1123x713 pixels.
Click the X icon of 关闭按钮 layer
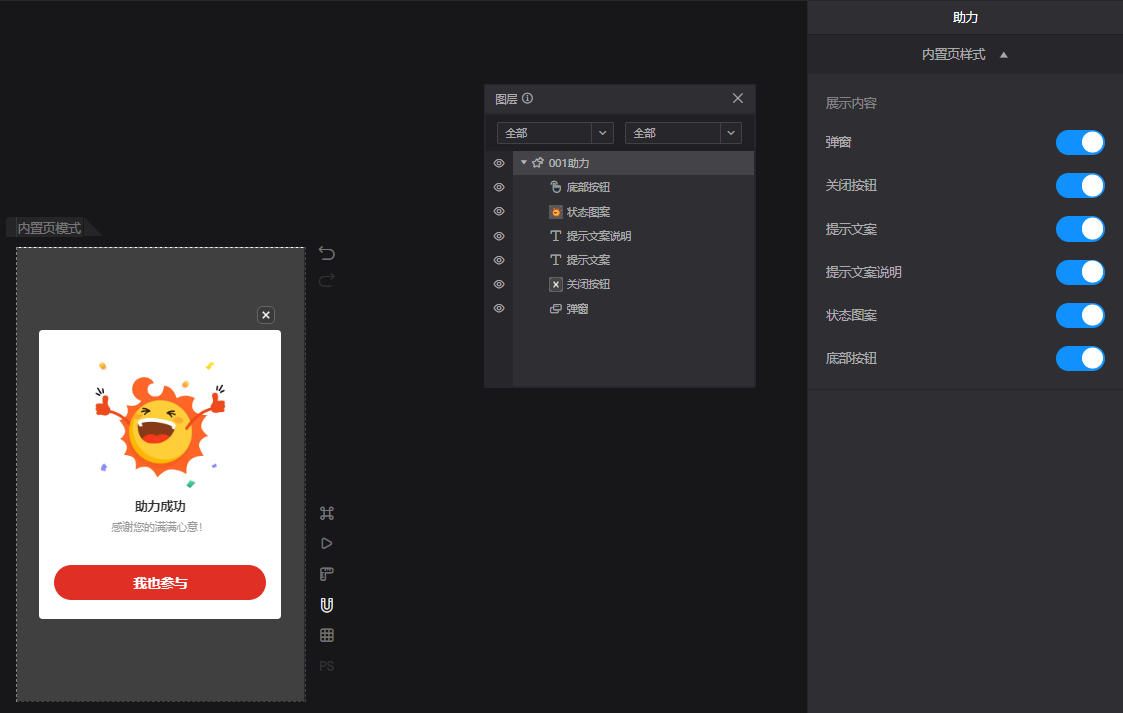[x=556, y=284]
